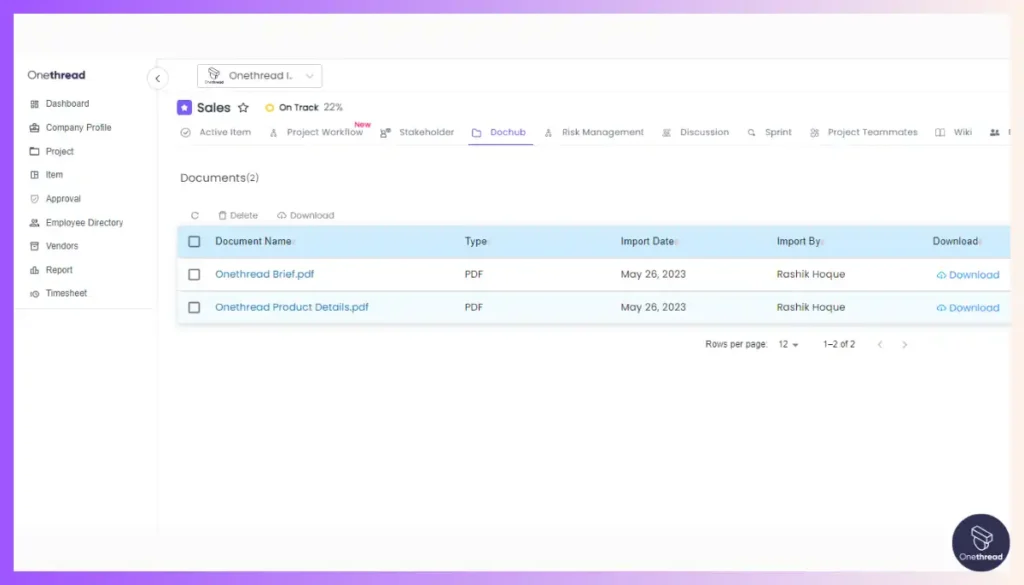
Task: Refresh the documents list
Action: coord(195,215)
